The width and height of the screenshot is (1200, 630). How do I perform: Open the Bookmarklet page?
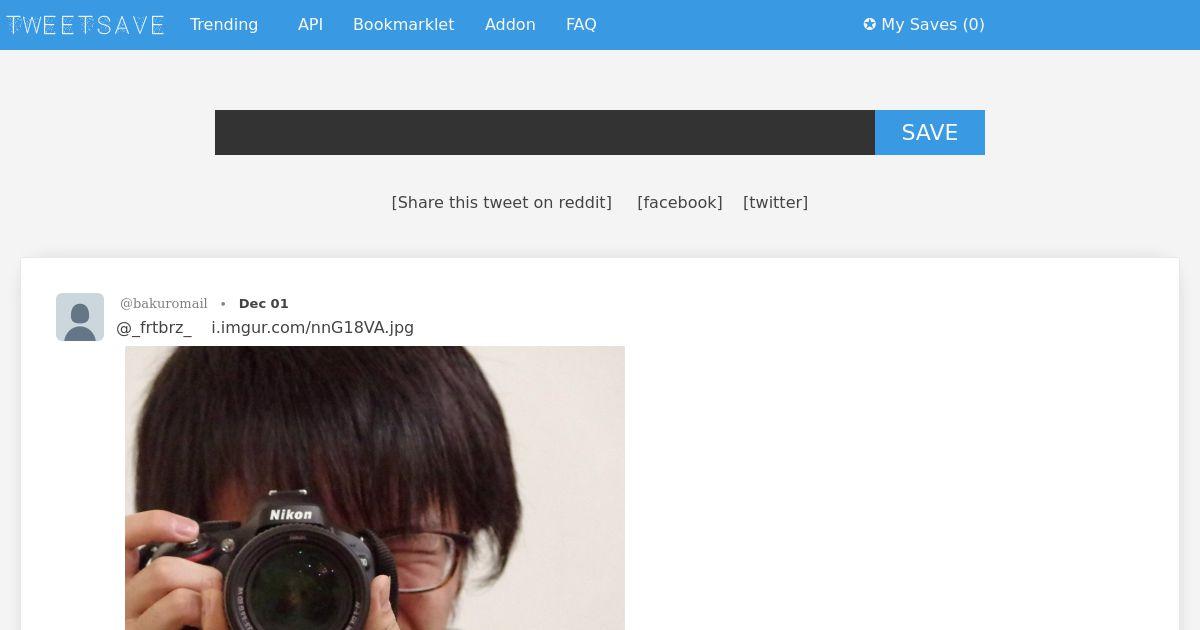click(403, 25)
